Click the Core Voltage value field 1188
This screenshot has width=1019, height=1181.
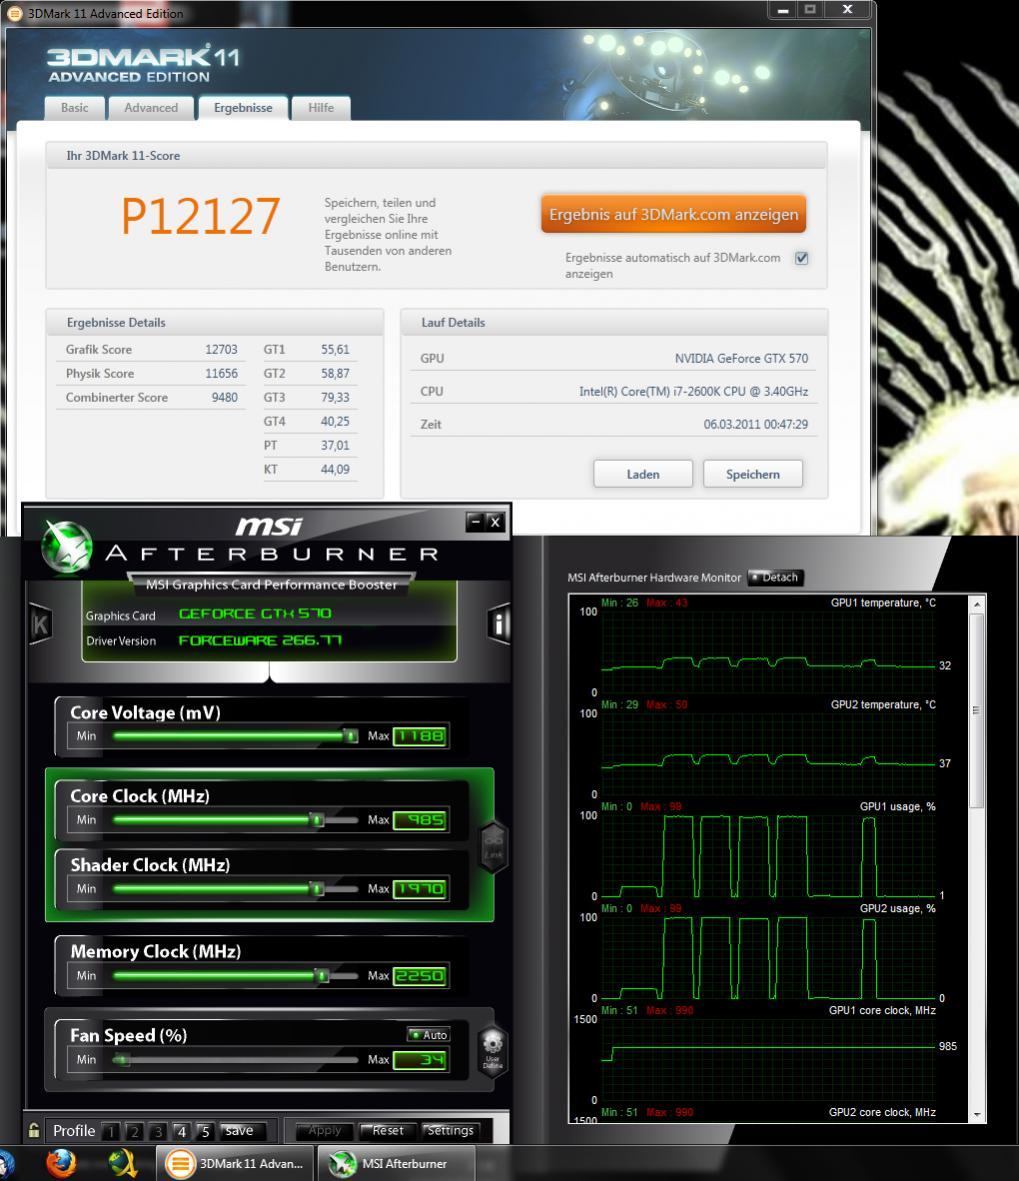coord(420,736)
